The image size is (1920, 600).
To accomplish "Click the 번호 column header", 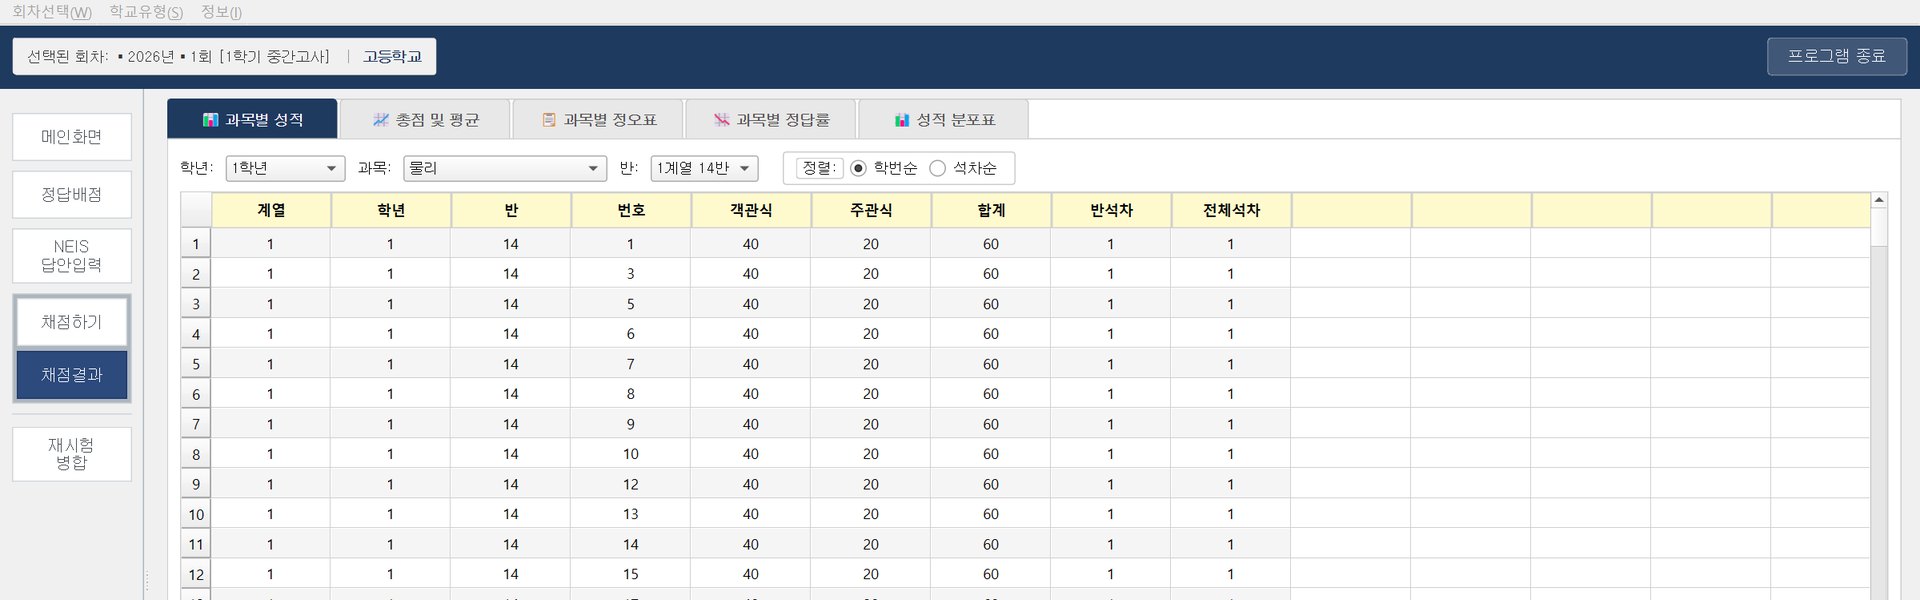I will coord(631,210).
